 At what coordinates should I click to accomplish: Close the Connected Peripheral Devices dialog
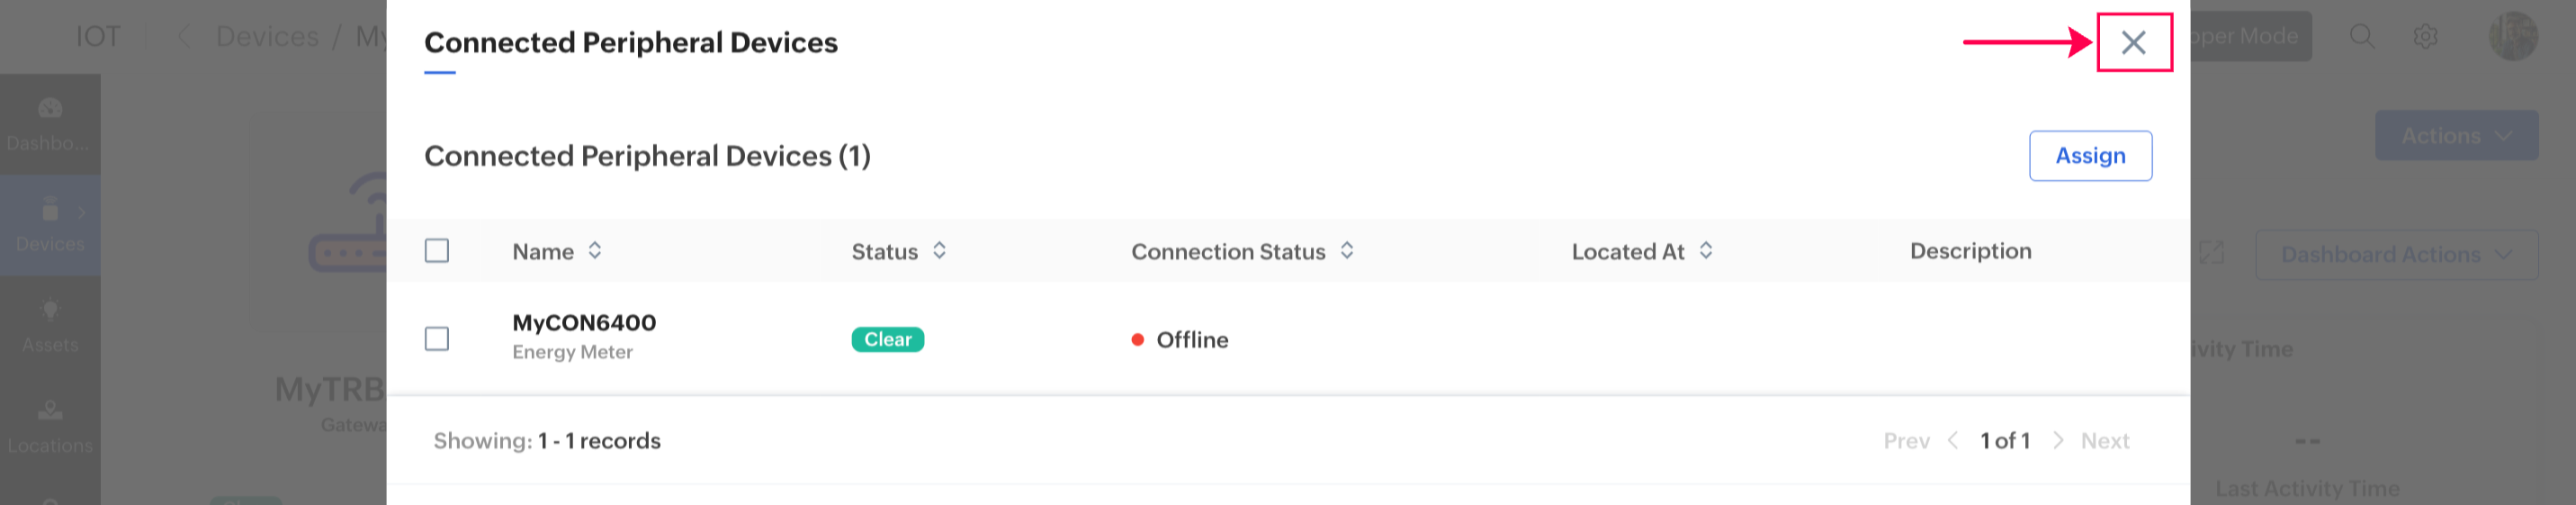point(2133,42)
